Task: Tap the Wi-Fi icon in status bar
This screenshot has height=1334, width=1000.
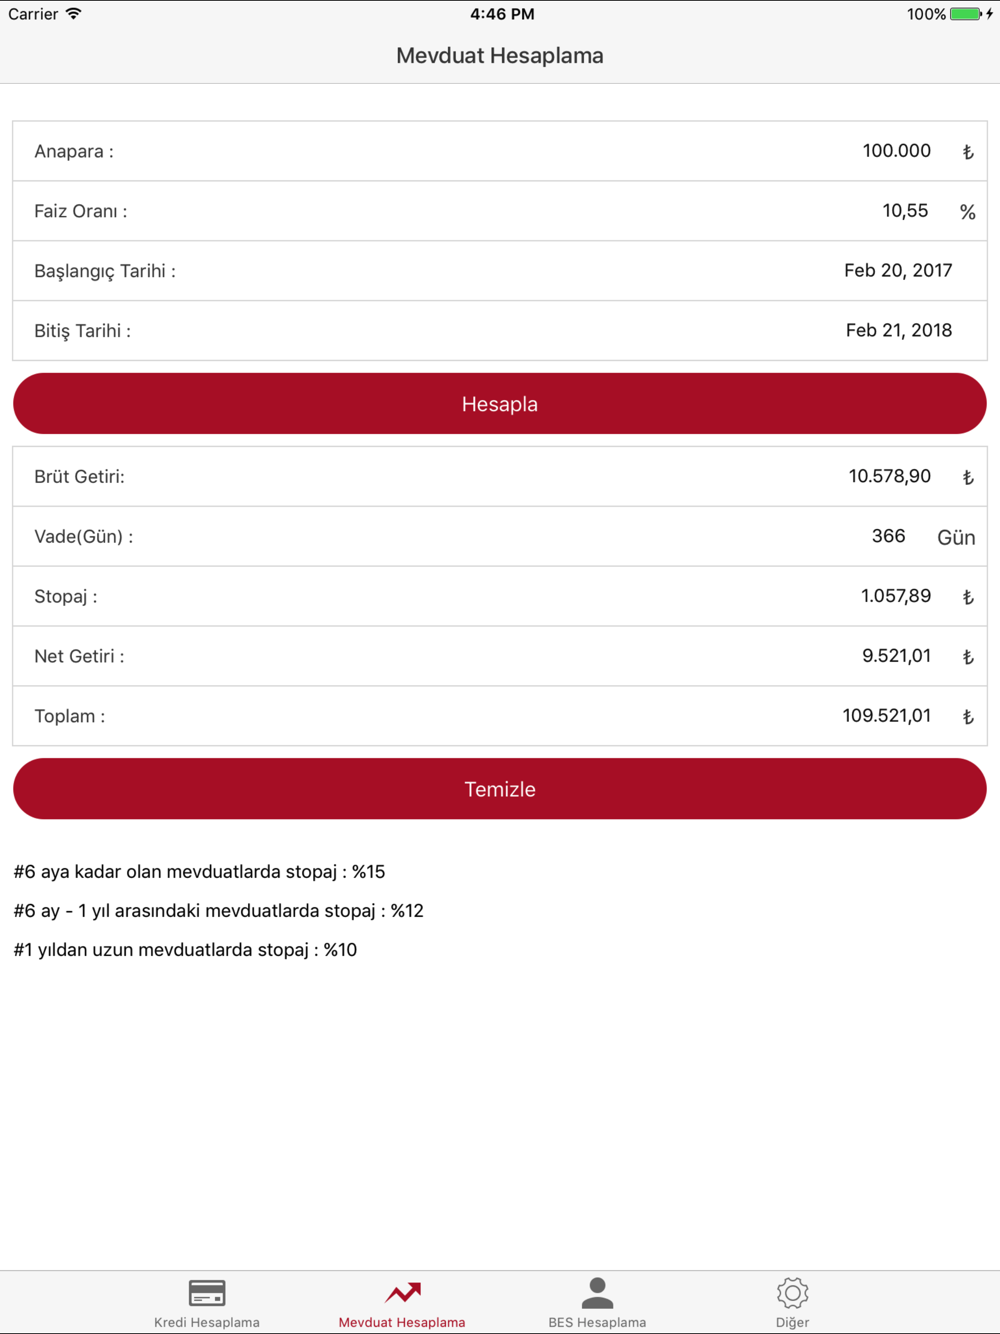Action: pyautogui.click(x=74, y=14)
